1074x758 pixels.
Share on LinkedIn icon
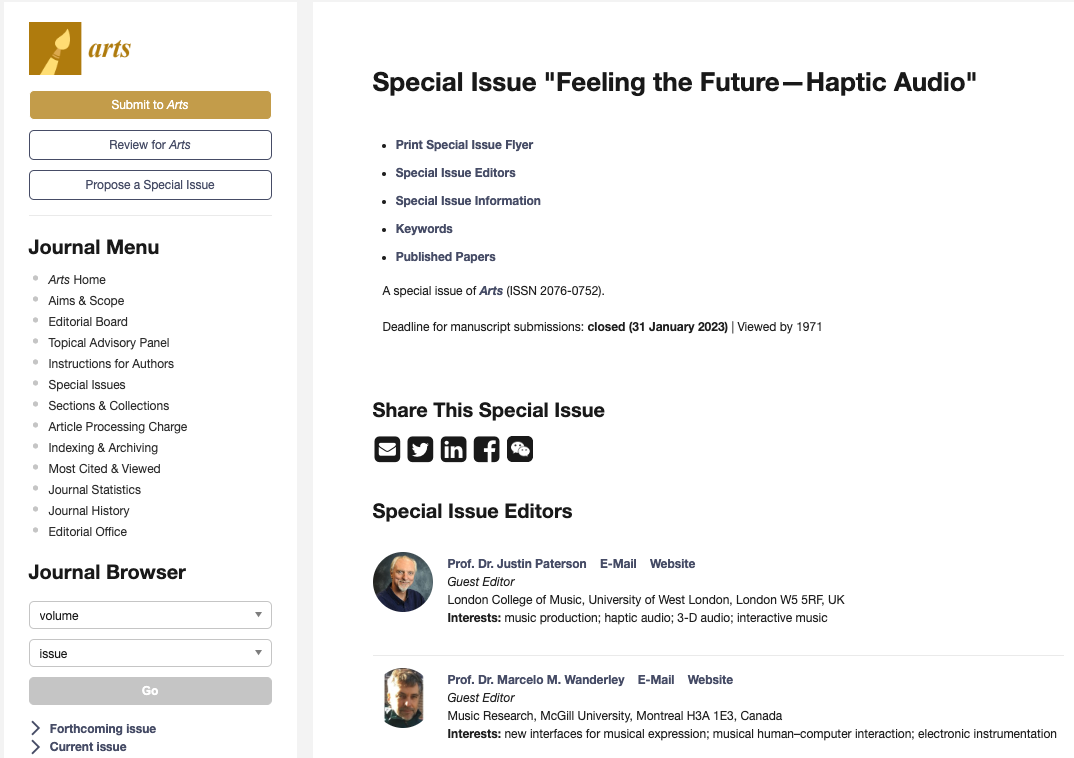pos(453,449)
